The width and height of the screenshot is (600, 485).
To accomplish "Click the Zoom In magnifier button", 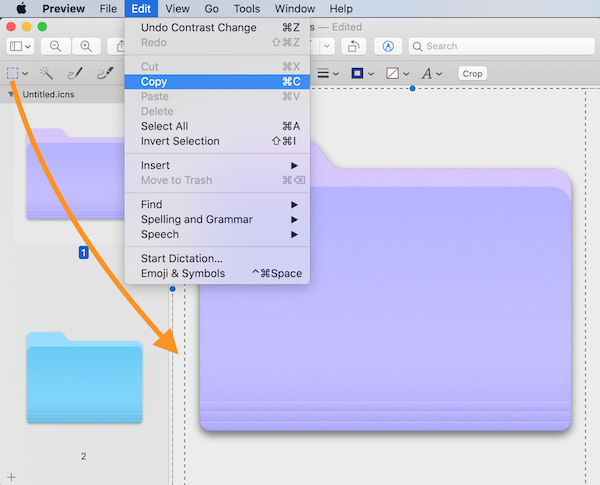I will (x=86, y=46).
